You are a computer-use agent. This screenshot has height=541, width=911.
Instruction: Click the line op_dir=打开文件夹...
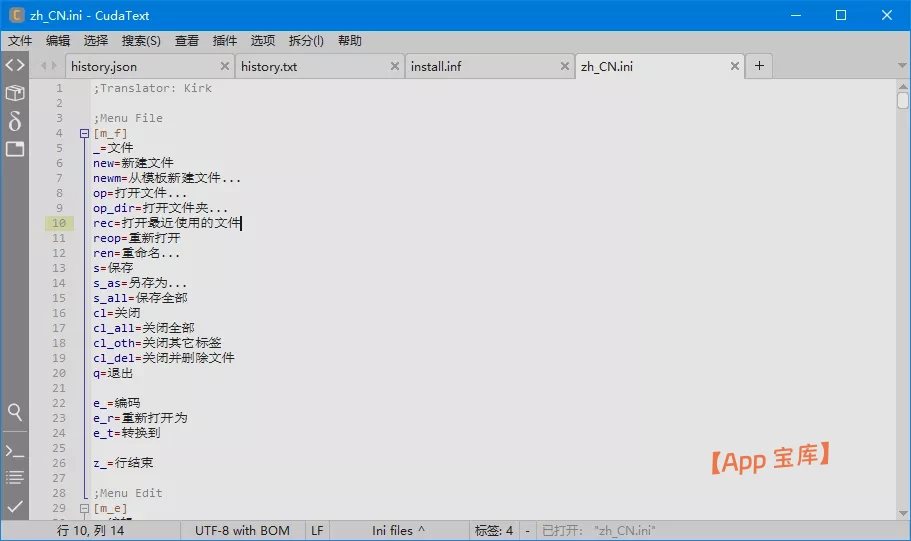coord(160,208)
